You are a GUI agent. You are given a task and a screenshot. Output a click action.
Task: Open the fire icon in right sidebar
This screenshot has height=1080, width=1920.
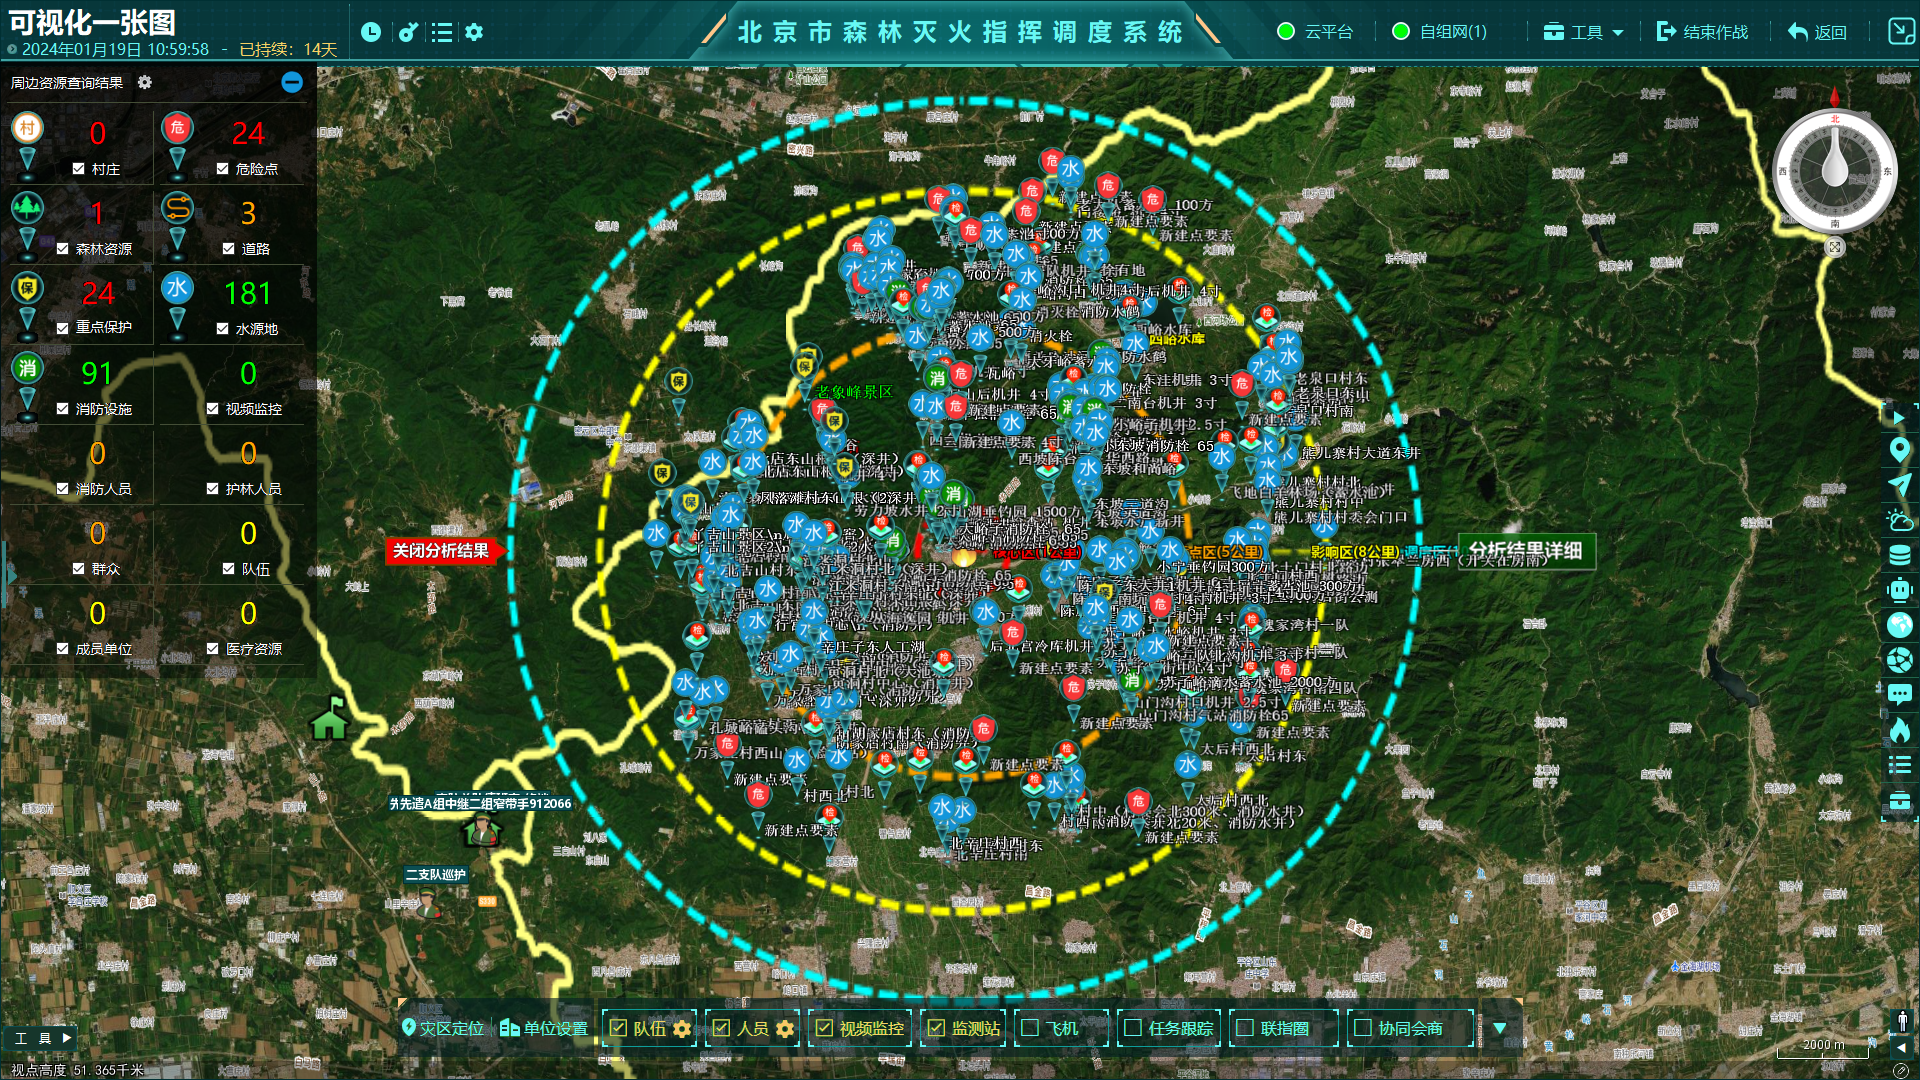click(x=1899, y=730)
